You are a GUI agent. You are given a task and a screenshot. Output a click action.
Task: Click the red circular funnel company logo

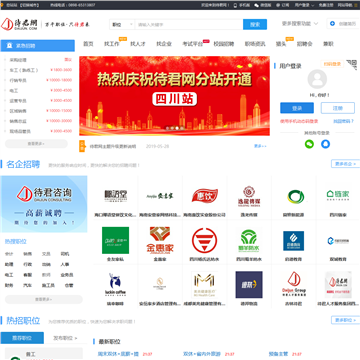[x=205, y=240]
